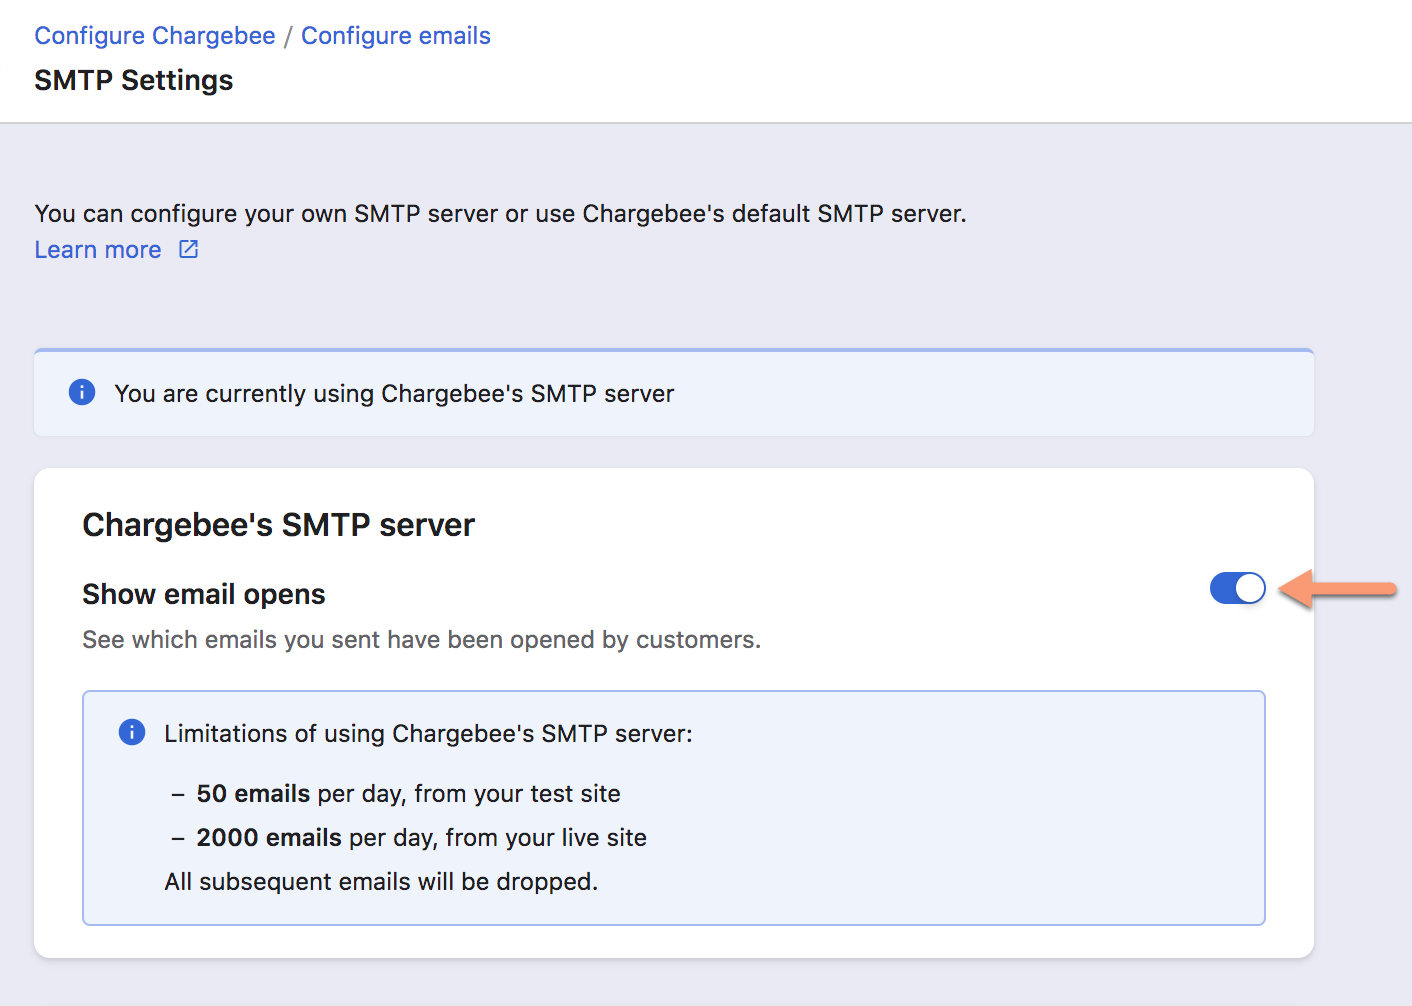
Task: Click the 'See which emails you sent' description
Action: point(421,640)
